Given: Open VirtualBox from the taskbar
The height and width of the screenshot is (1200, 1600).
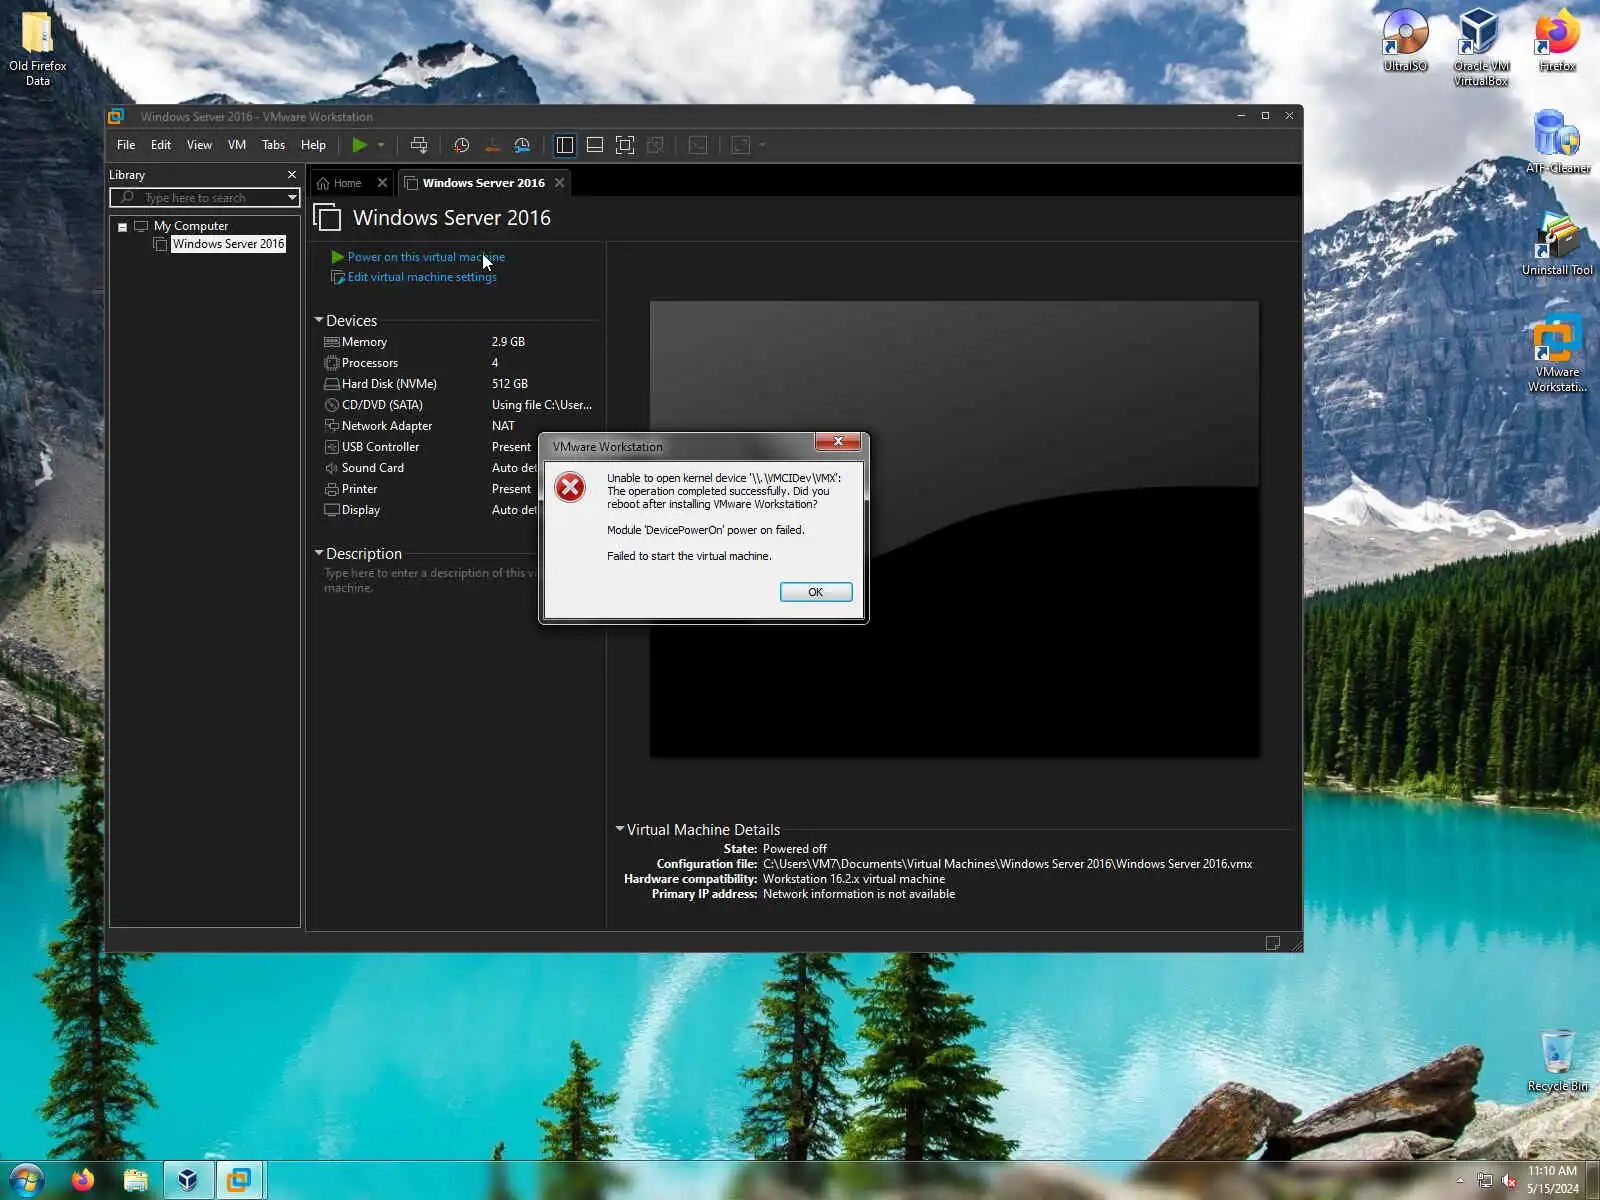Looking at the screenshot, I should (188, 1181).
